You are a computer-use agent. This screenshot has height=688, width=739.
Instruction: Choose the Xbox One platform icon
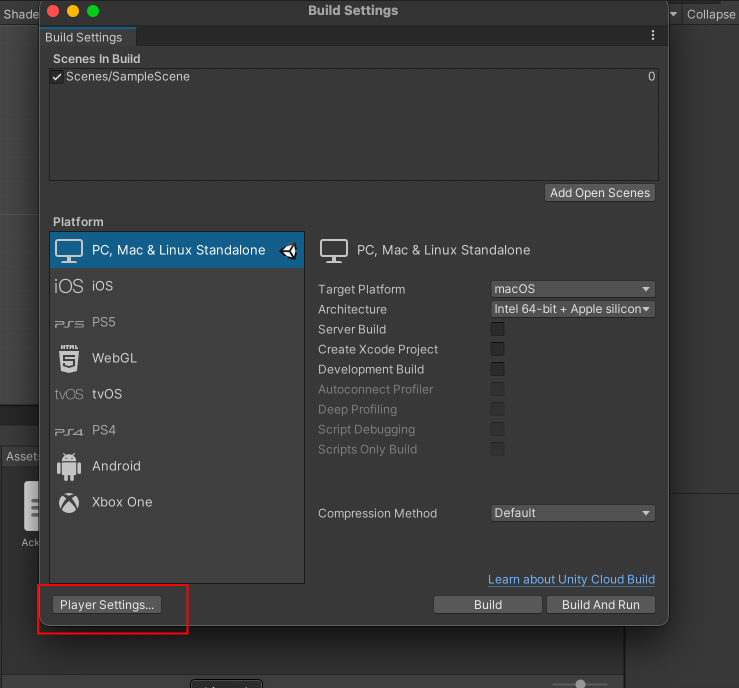tap(69, 502)
